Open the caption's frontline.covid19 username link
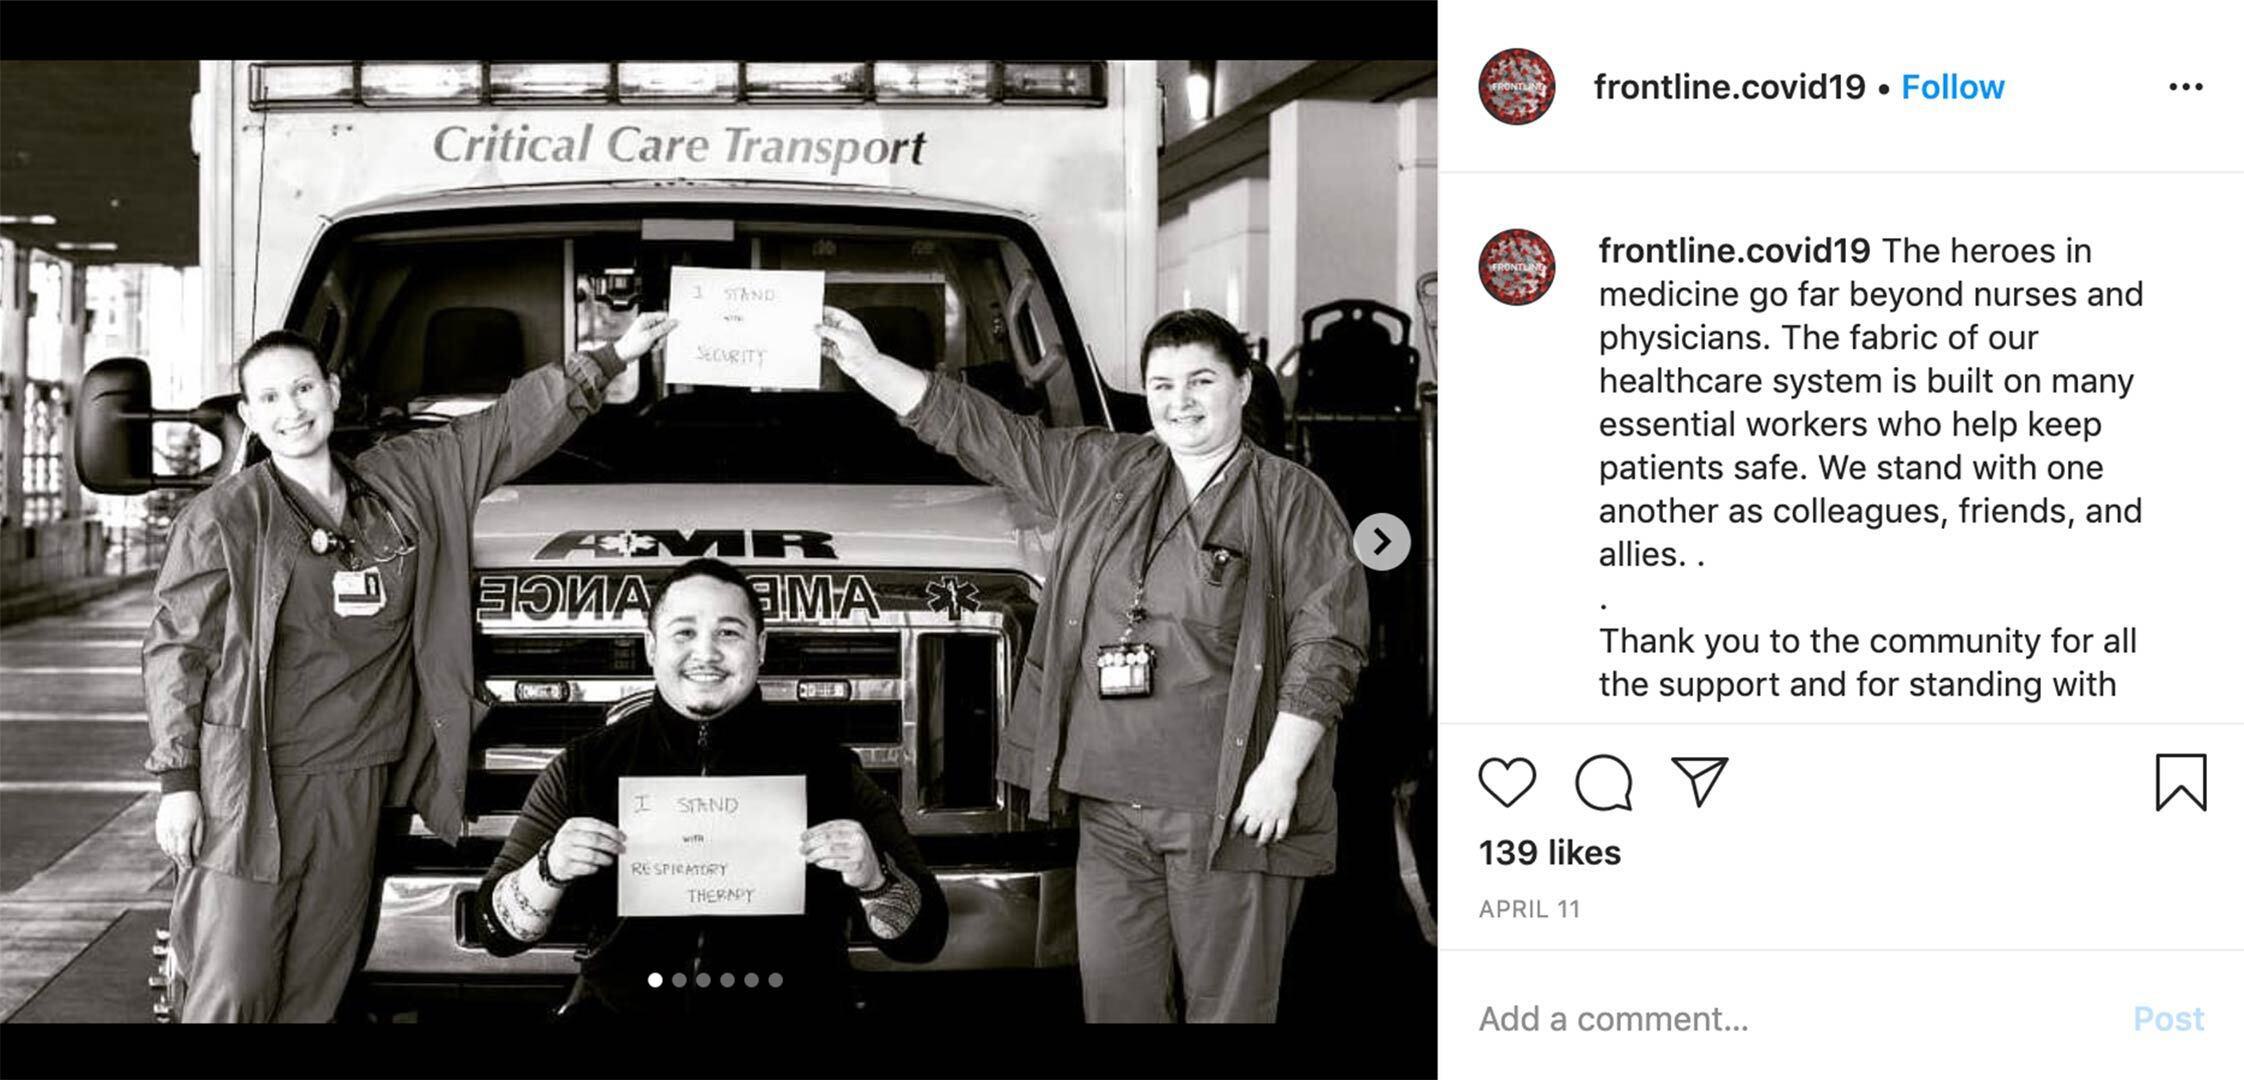Image resolution: width=2244 pixels, height=1080 pixels. tap(1734, 251)
